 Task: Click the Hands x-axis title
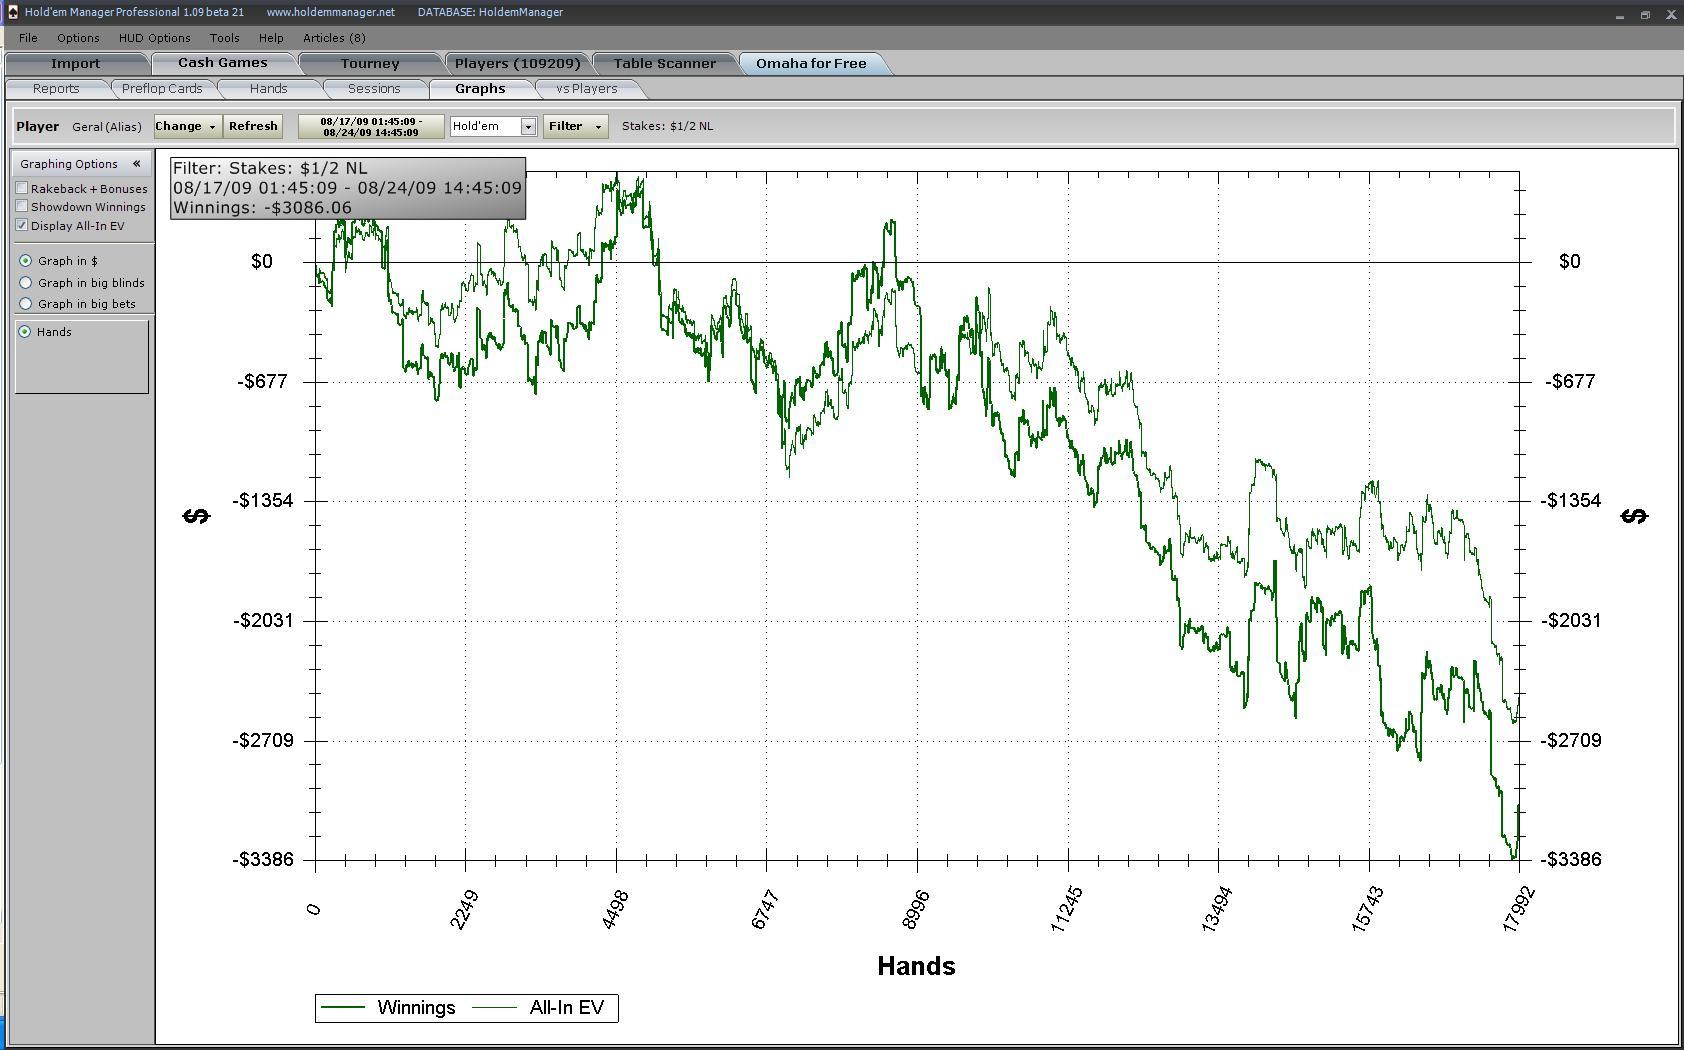(x=916, y=966)
